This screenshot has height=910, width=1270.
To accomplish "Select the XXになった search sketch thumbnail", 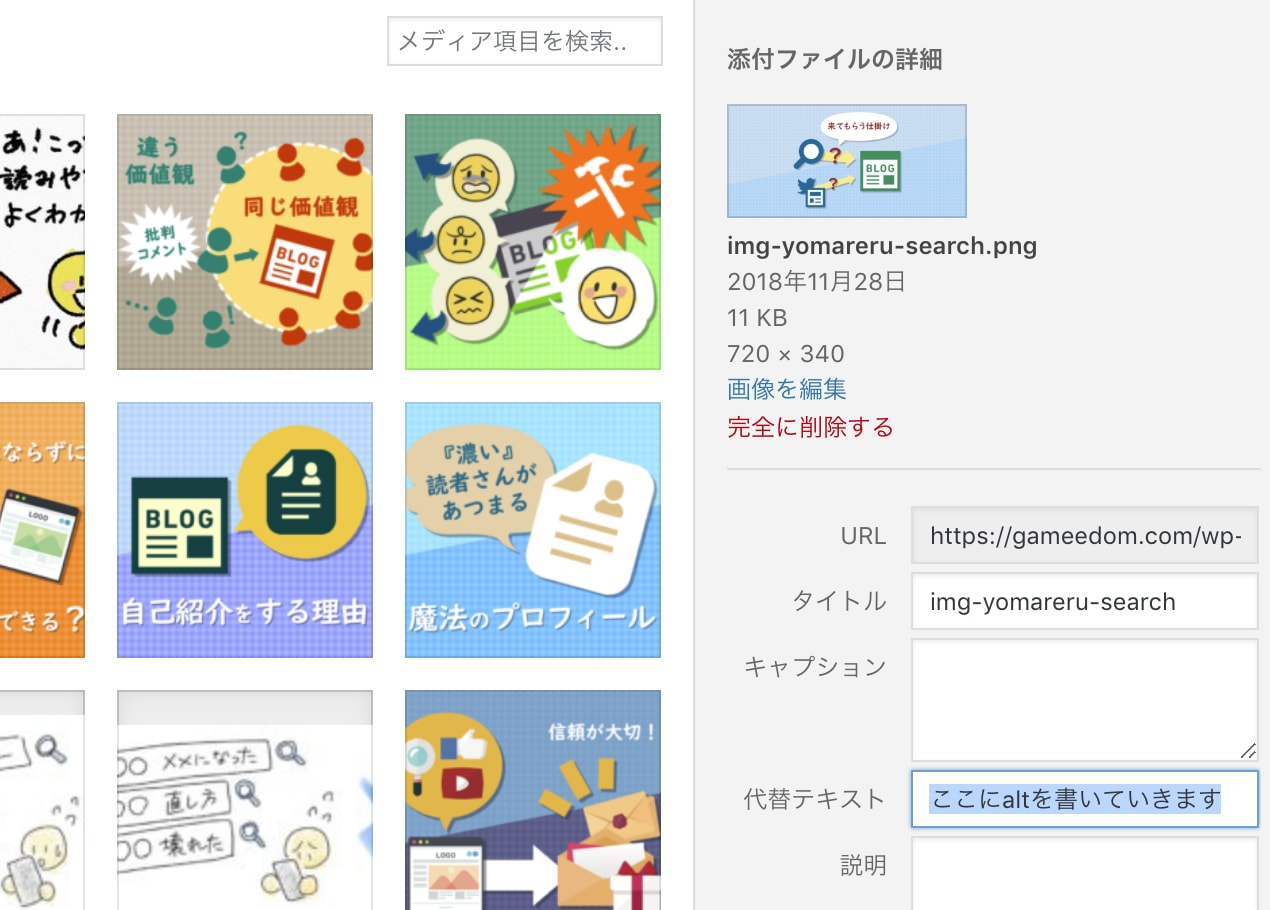I will click(x=245, y=800).
